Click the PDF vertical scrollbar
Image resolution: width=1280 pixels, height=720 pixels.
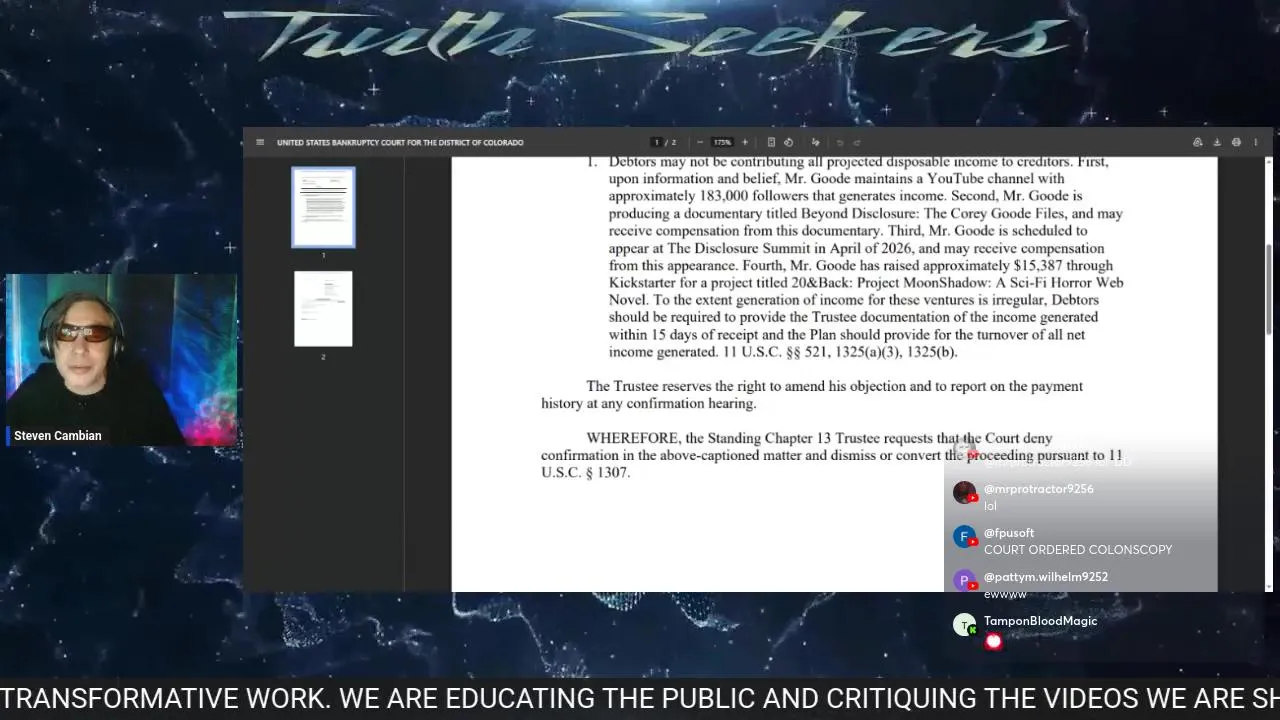tap(1268, 288)
